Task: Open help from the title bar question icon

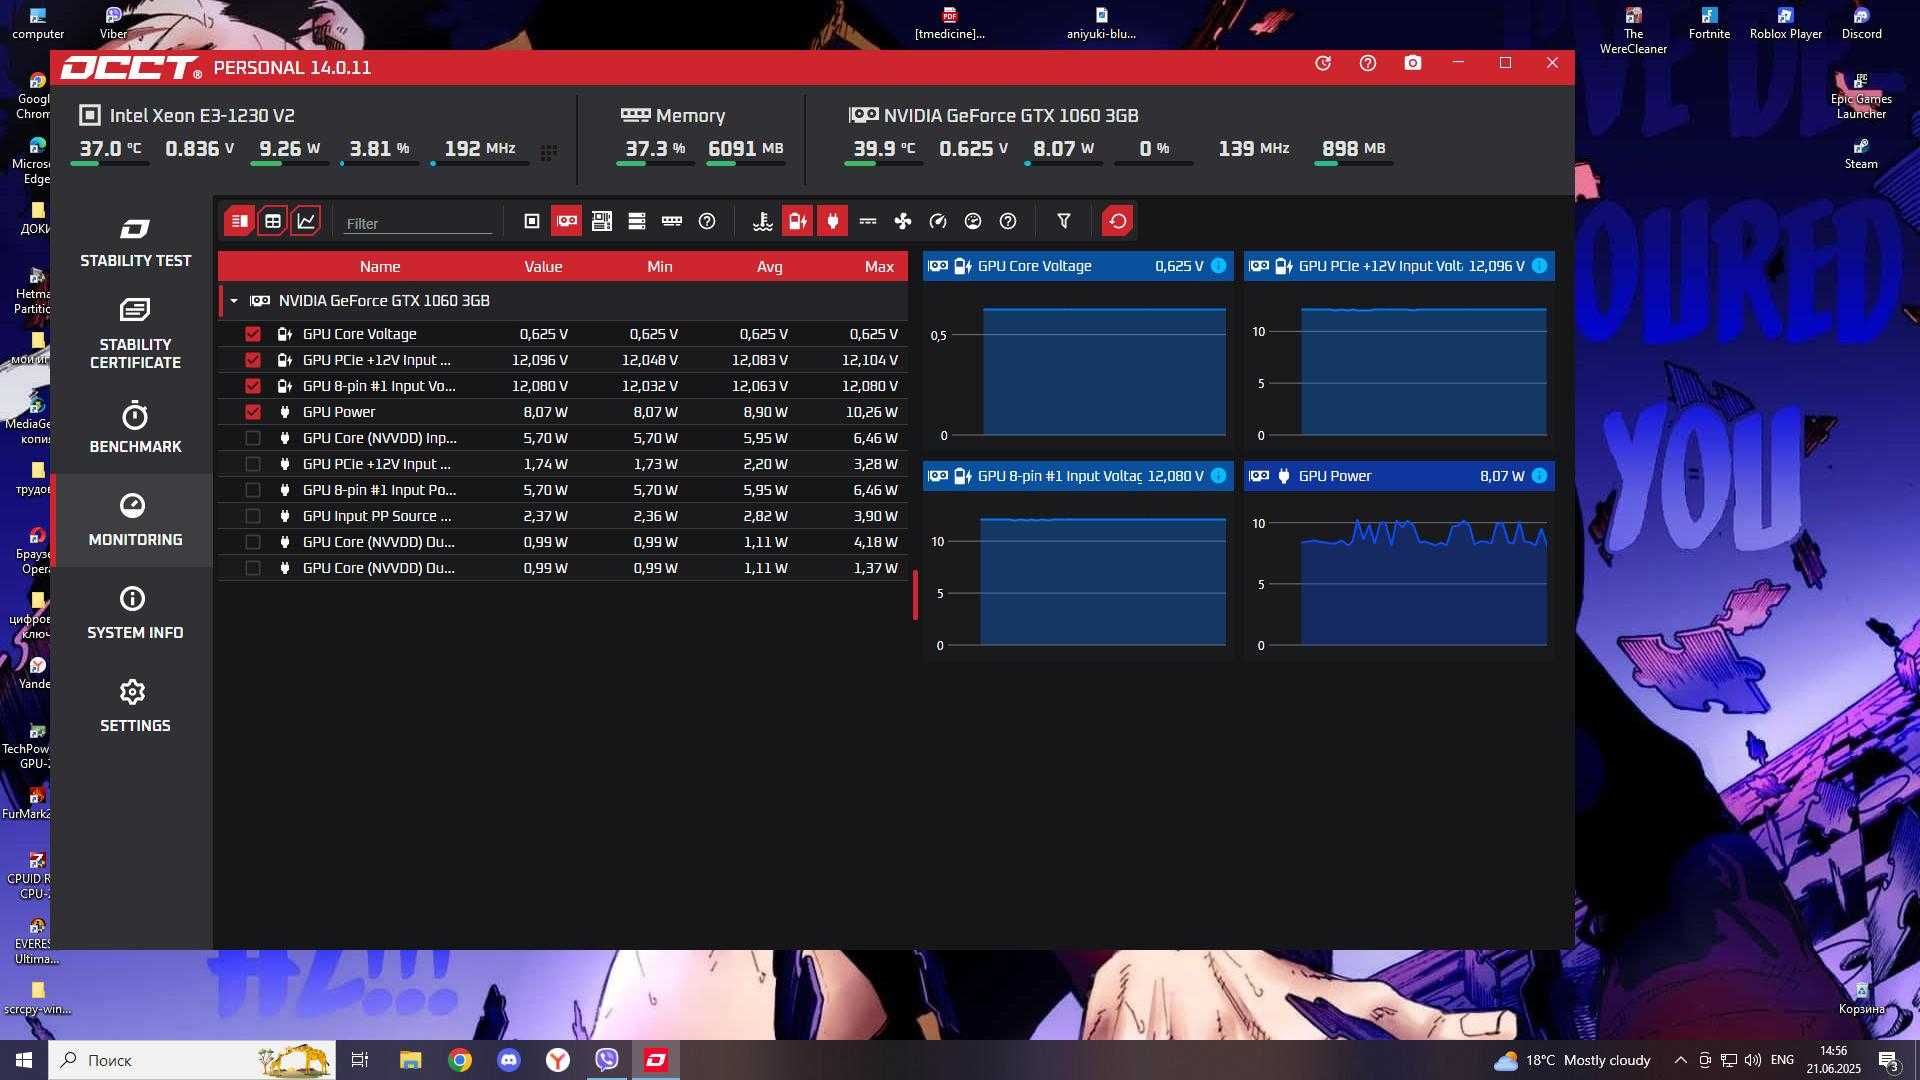Action: (1368, 63)
